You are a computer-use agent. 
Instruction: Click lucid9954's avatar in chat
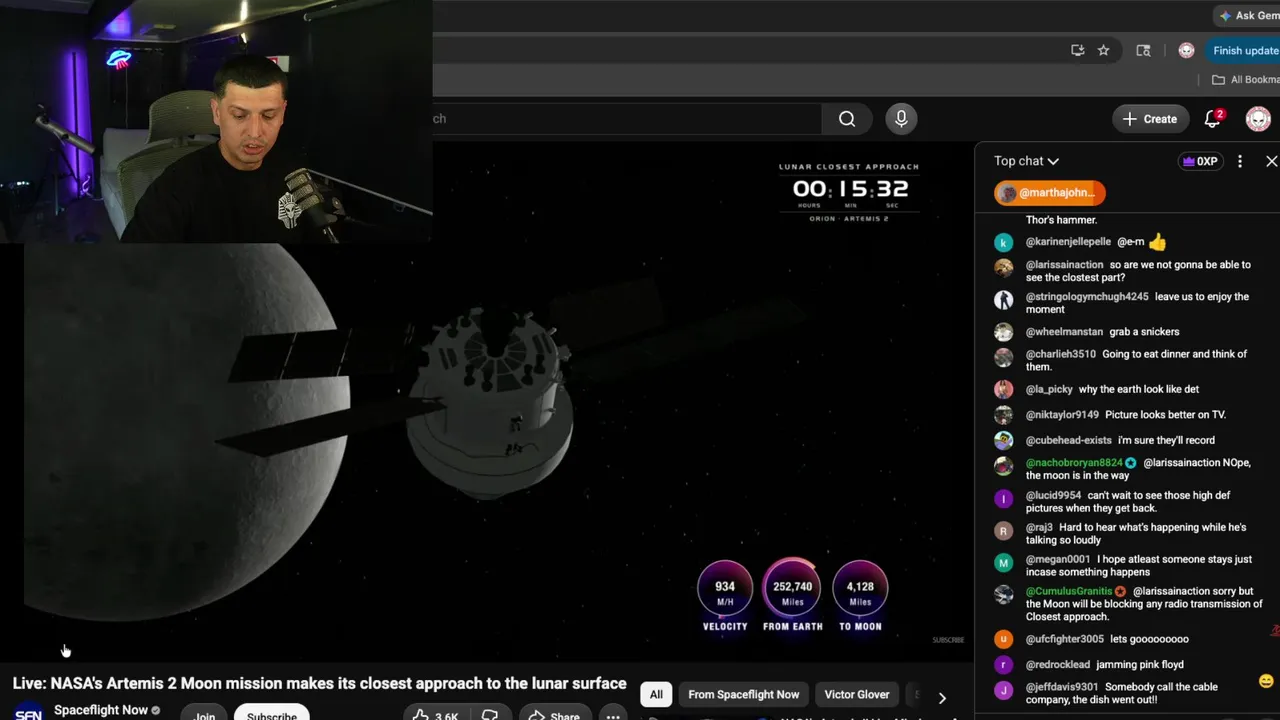(1004, 498)
